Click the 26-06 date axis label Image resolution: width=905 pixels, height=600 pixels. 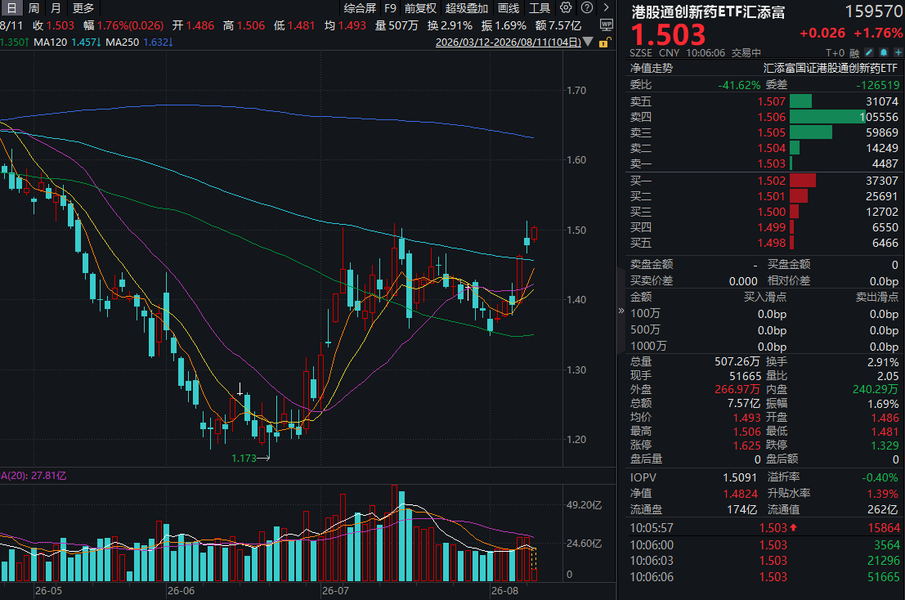[181, 591]
